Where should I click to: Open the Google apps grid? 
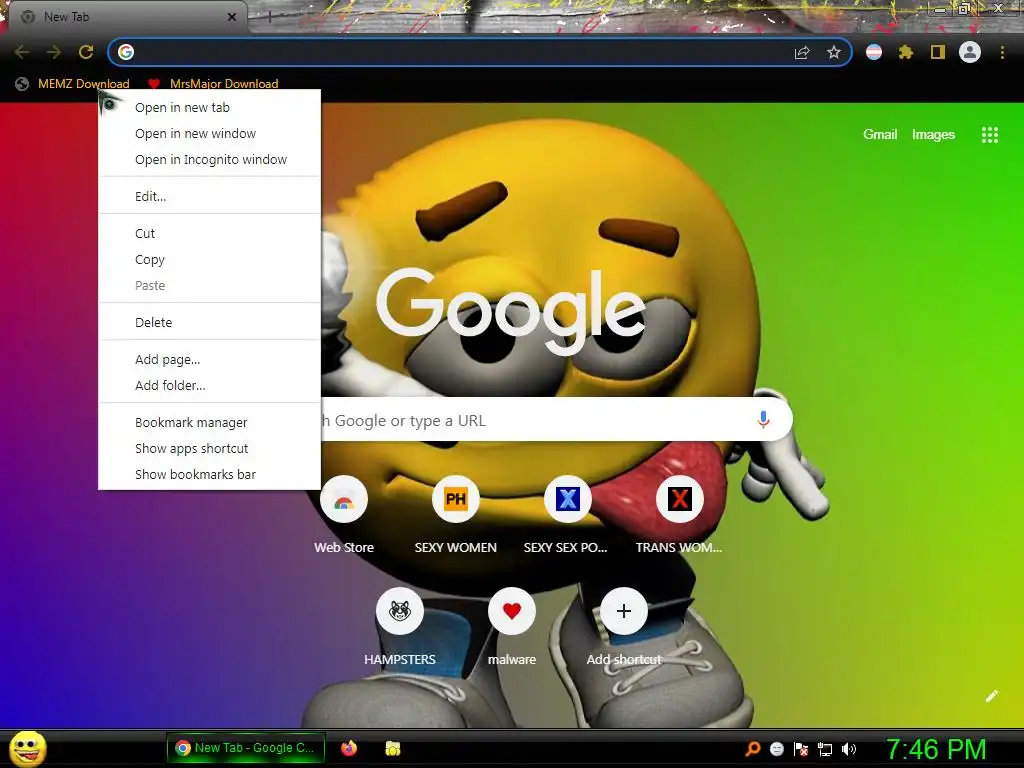pos(990,135)
